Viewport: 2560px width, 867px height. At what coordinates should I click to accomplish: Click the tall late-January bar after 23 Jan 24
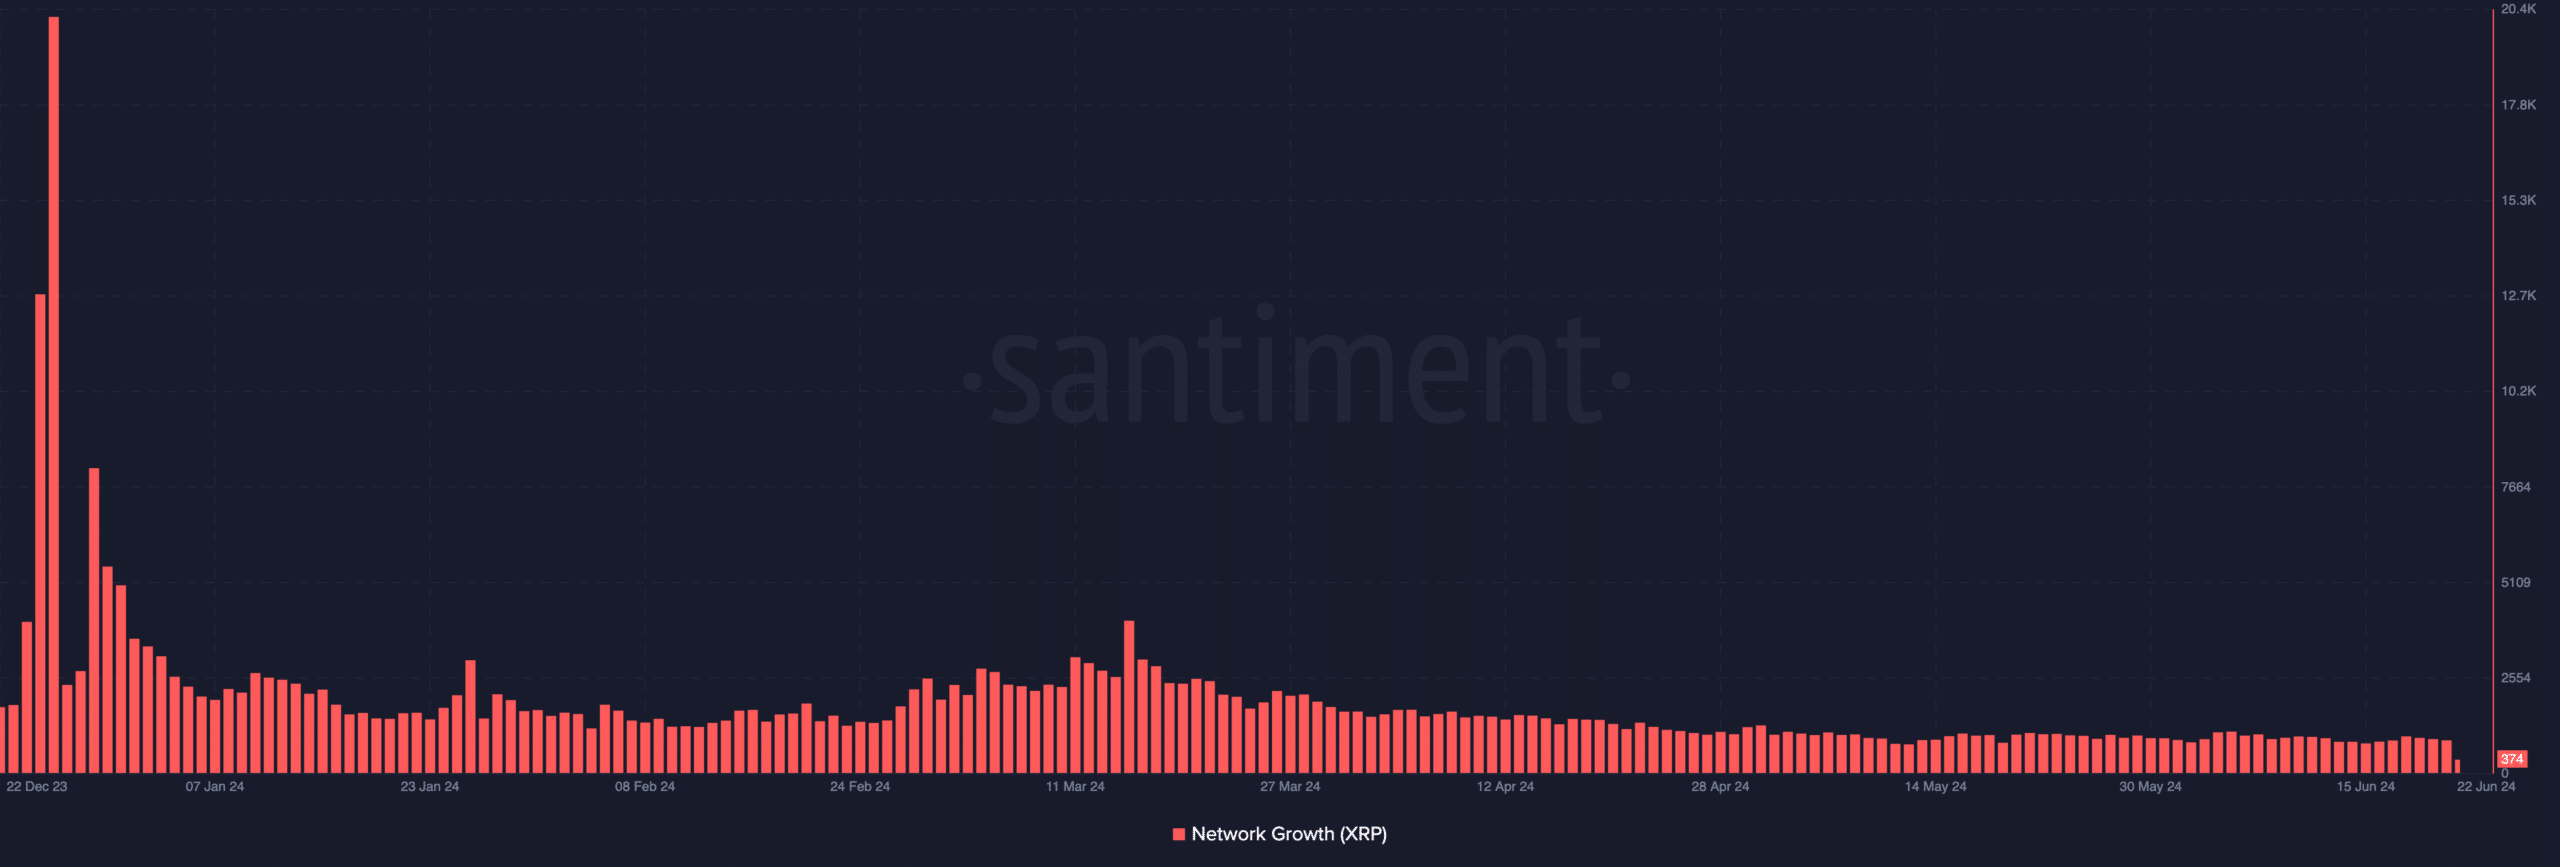[470, 717]
